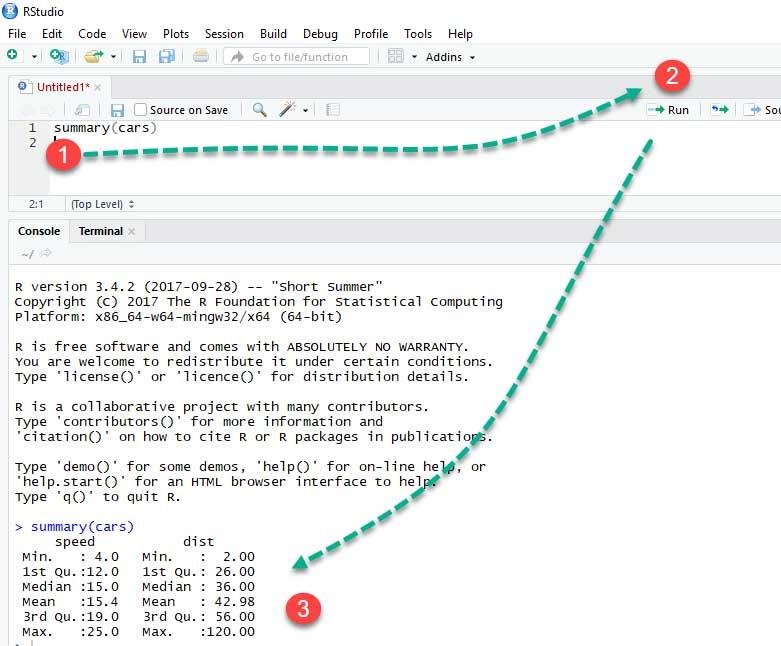Screen dimensions: 781x646
Task: Click the Find/Replace magnifier icon
Action: pos(259,110)
